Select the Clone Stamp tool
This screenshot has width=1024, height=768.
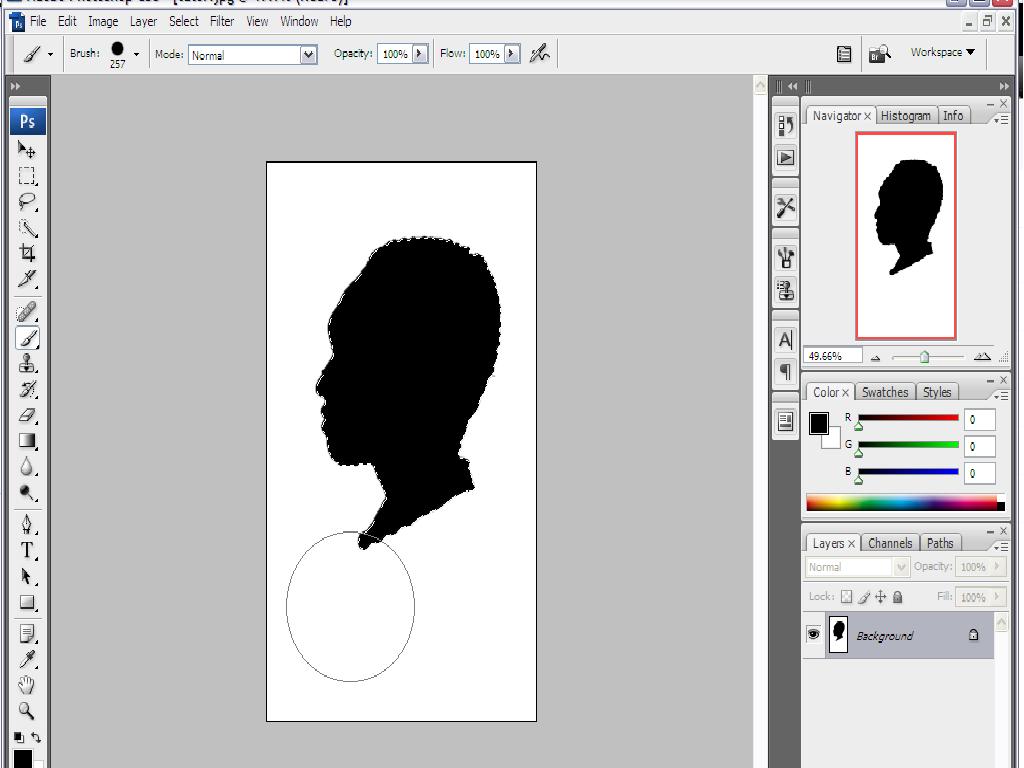click(27, 363)
